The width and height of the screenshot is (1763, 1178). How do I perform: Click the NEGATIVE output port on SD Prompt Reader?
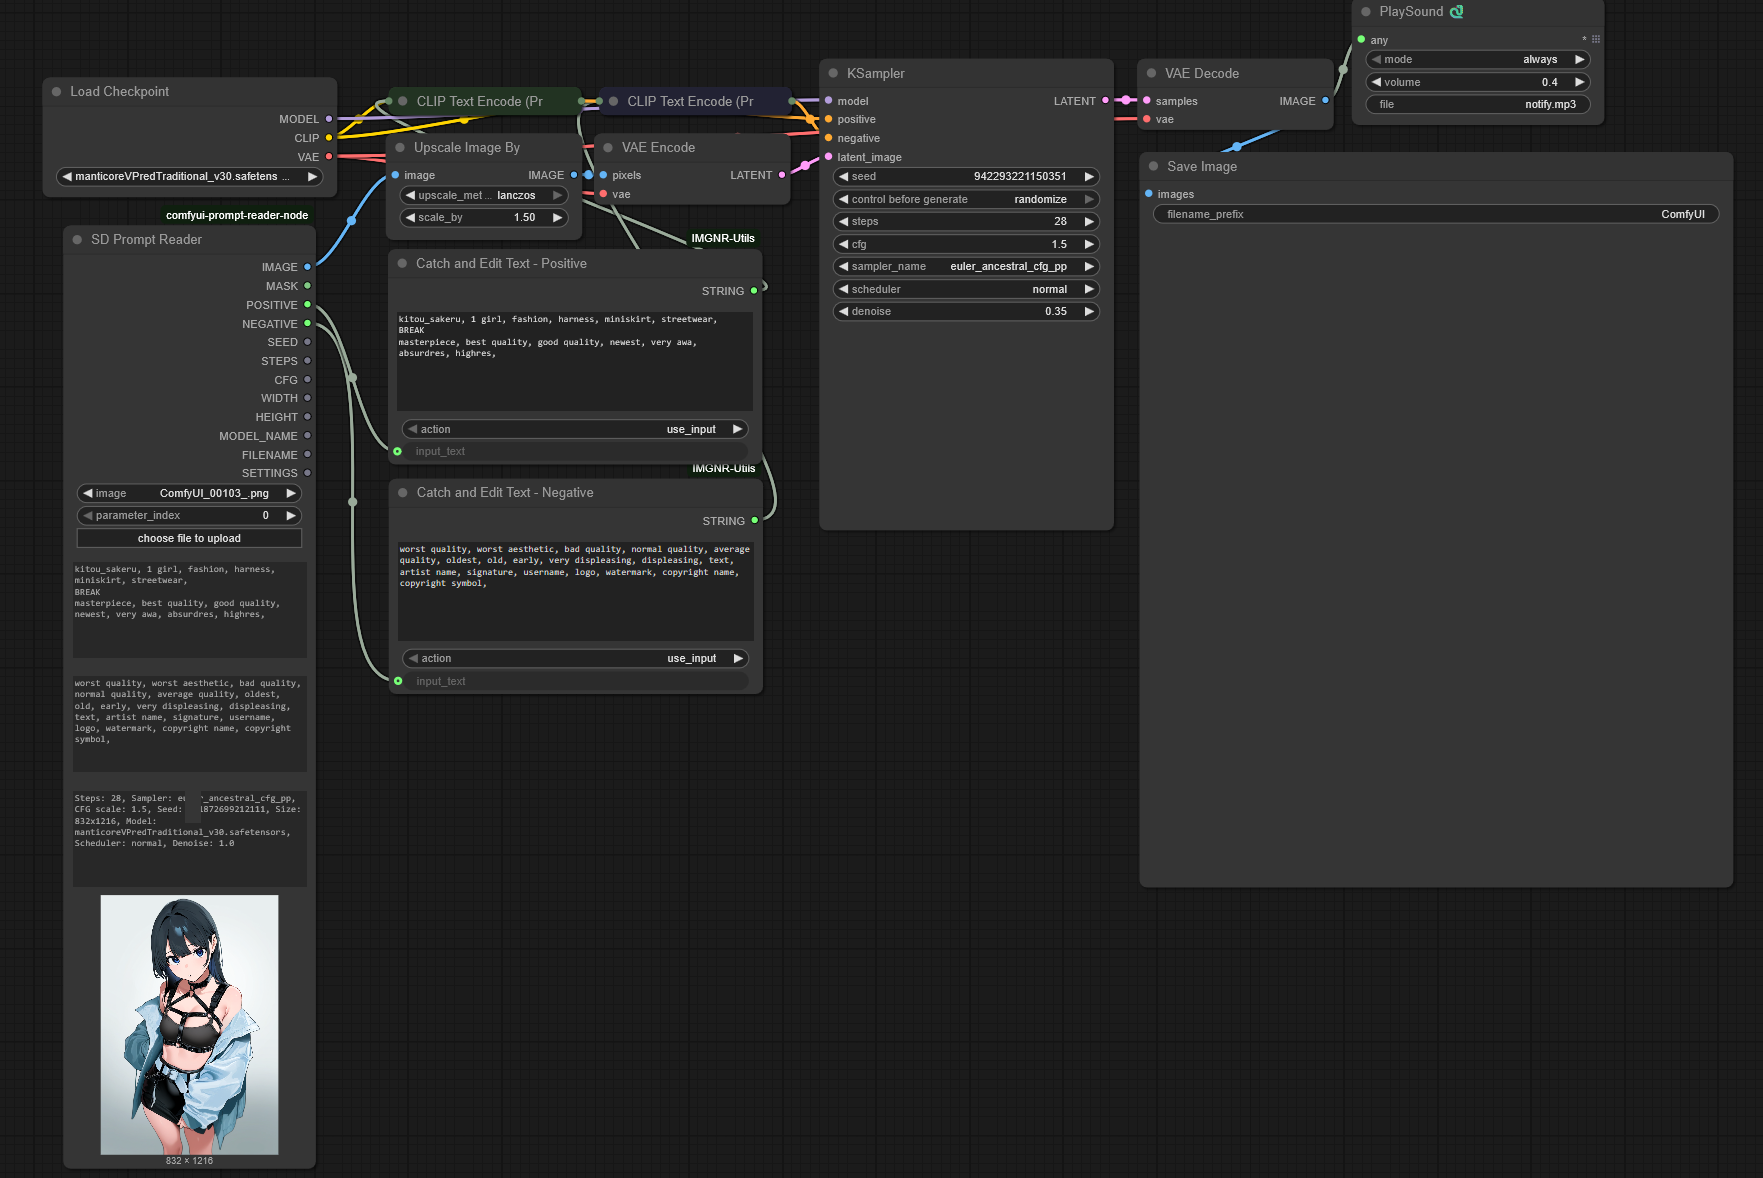307,323
